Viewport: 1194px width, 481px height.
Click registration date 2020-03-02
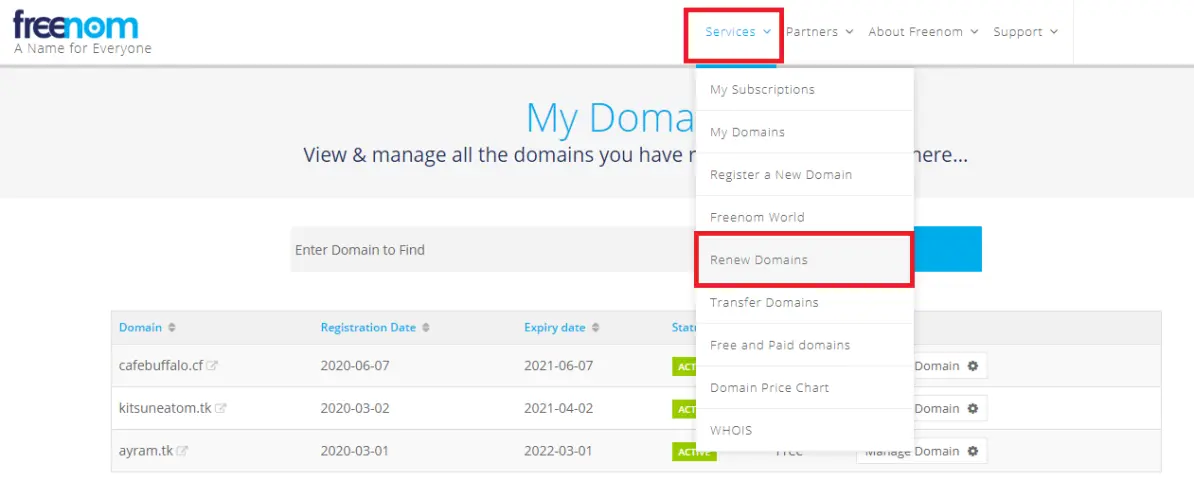click(x=355, y=408)
